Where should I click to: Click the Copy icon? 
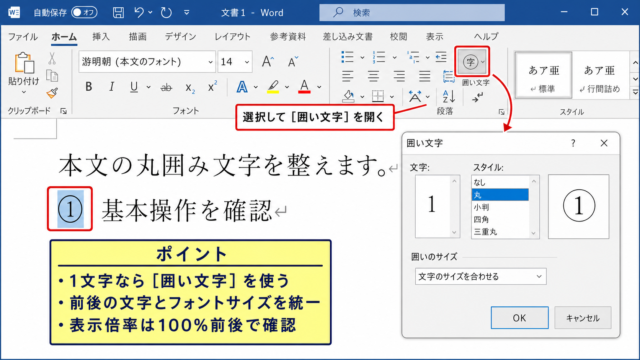(x=52, y=76)
